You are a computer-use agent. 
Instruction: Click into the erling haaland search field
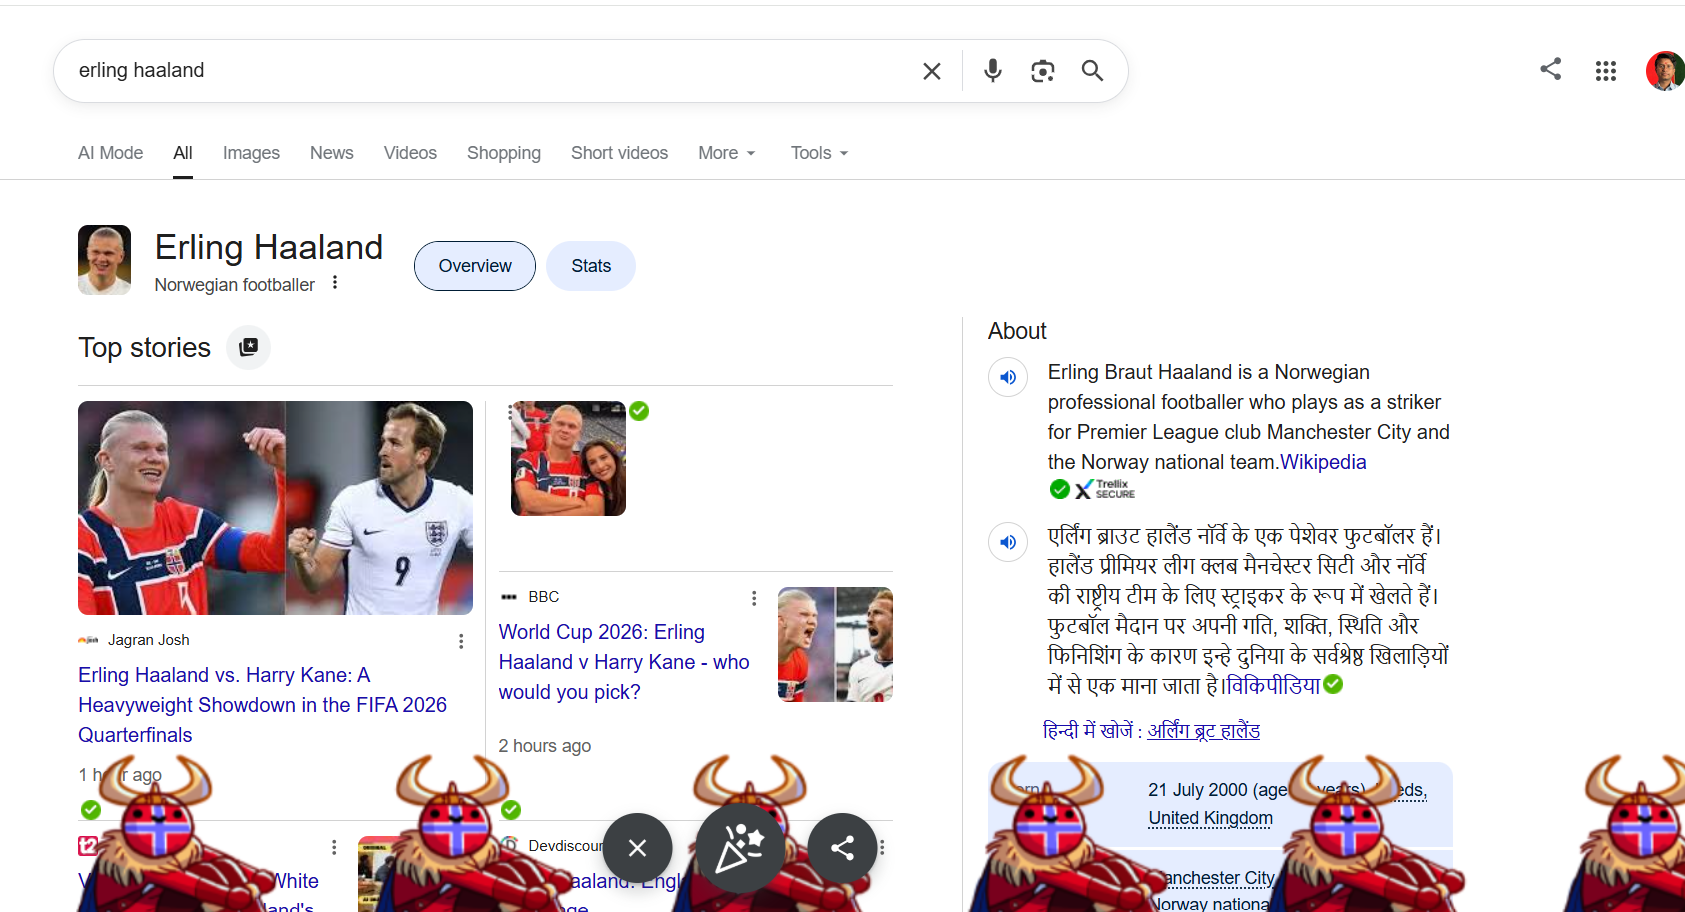pyautogui.click(x=490, y=71)
